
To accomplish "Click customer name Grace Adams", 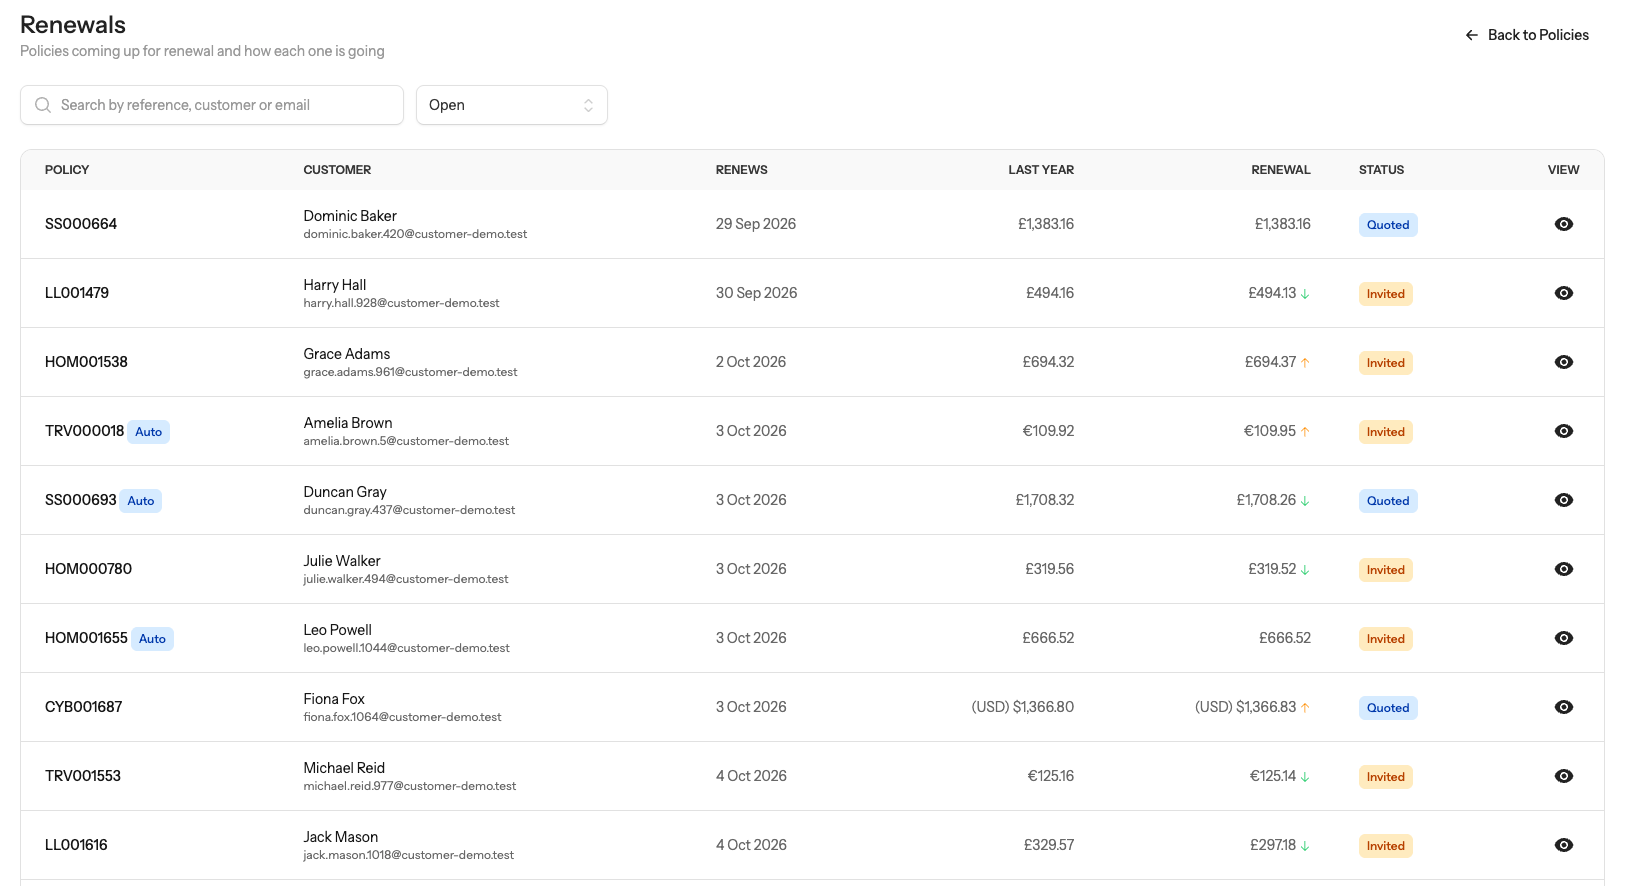I will pos(347,354).
